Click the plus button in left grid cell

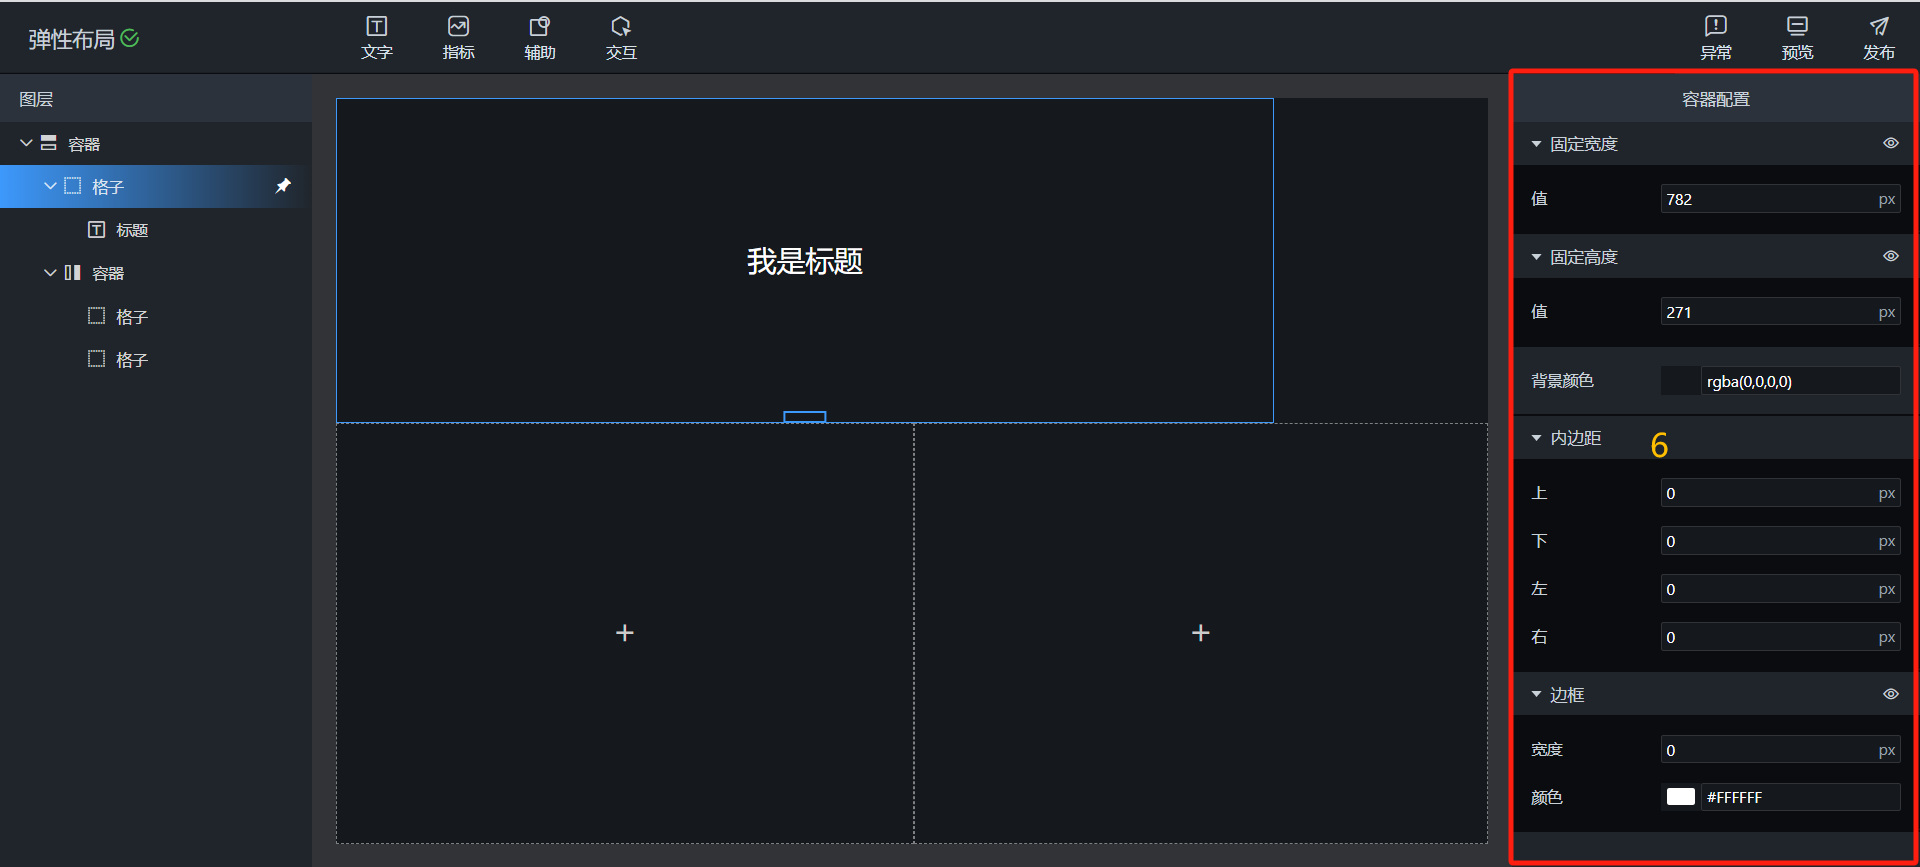[625, 633]
